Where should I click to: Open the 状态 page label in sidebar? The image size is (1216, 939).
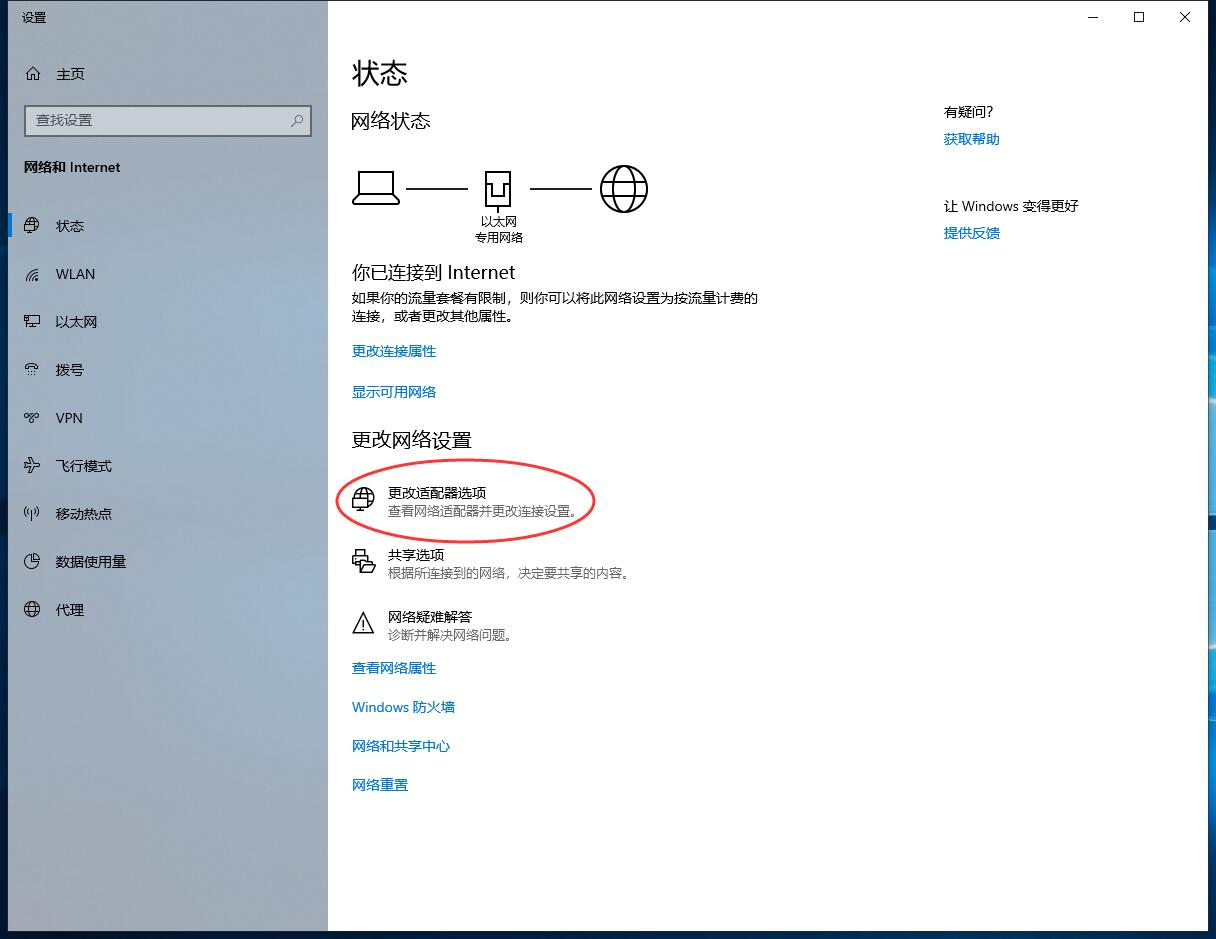click(x=70, y=226)
